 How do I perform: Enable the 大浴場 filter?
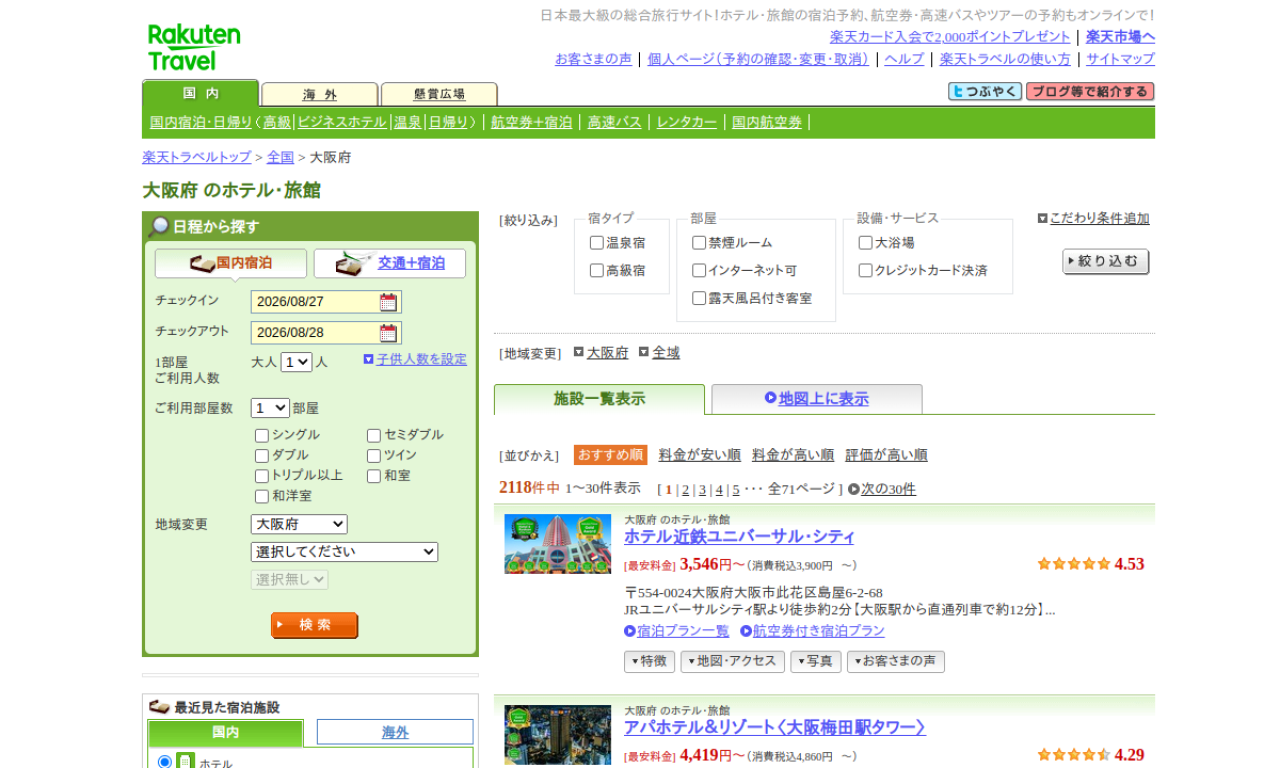866,243
